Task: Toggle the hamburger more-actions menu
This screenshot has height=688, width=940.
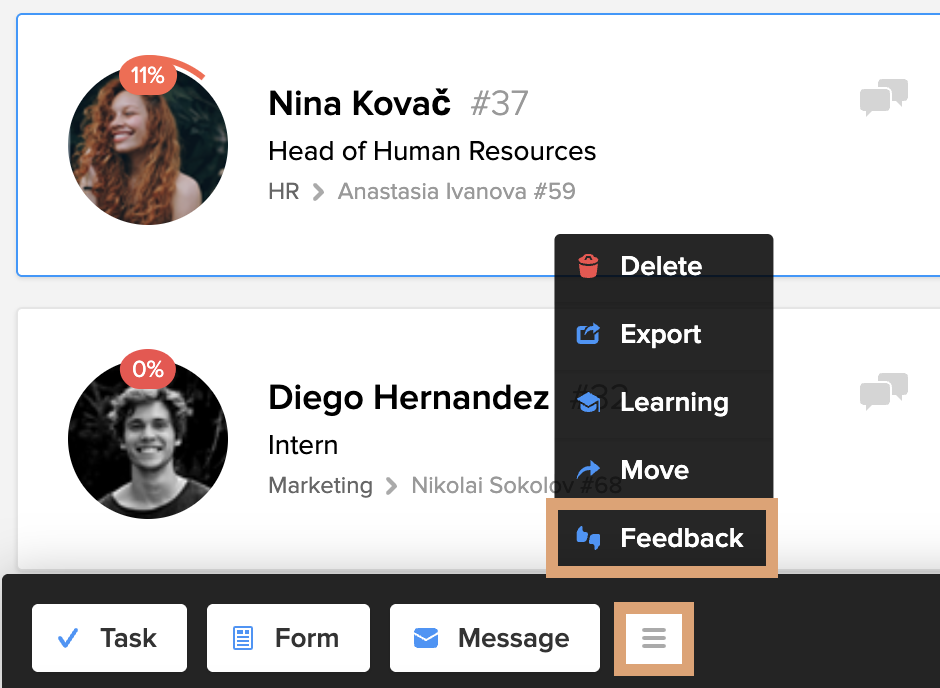Action: click(653, 638)
